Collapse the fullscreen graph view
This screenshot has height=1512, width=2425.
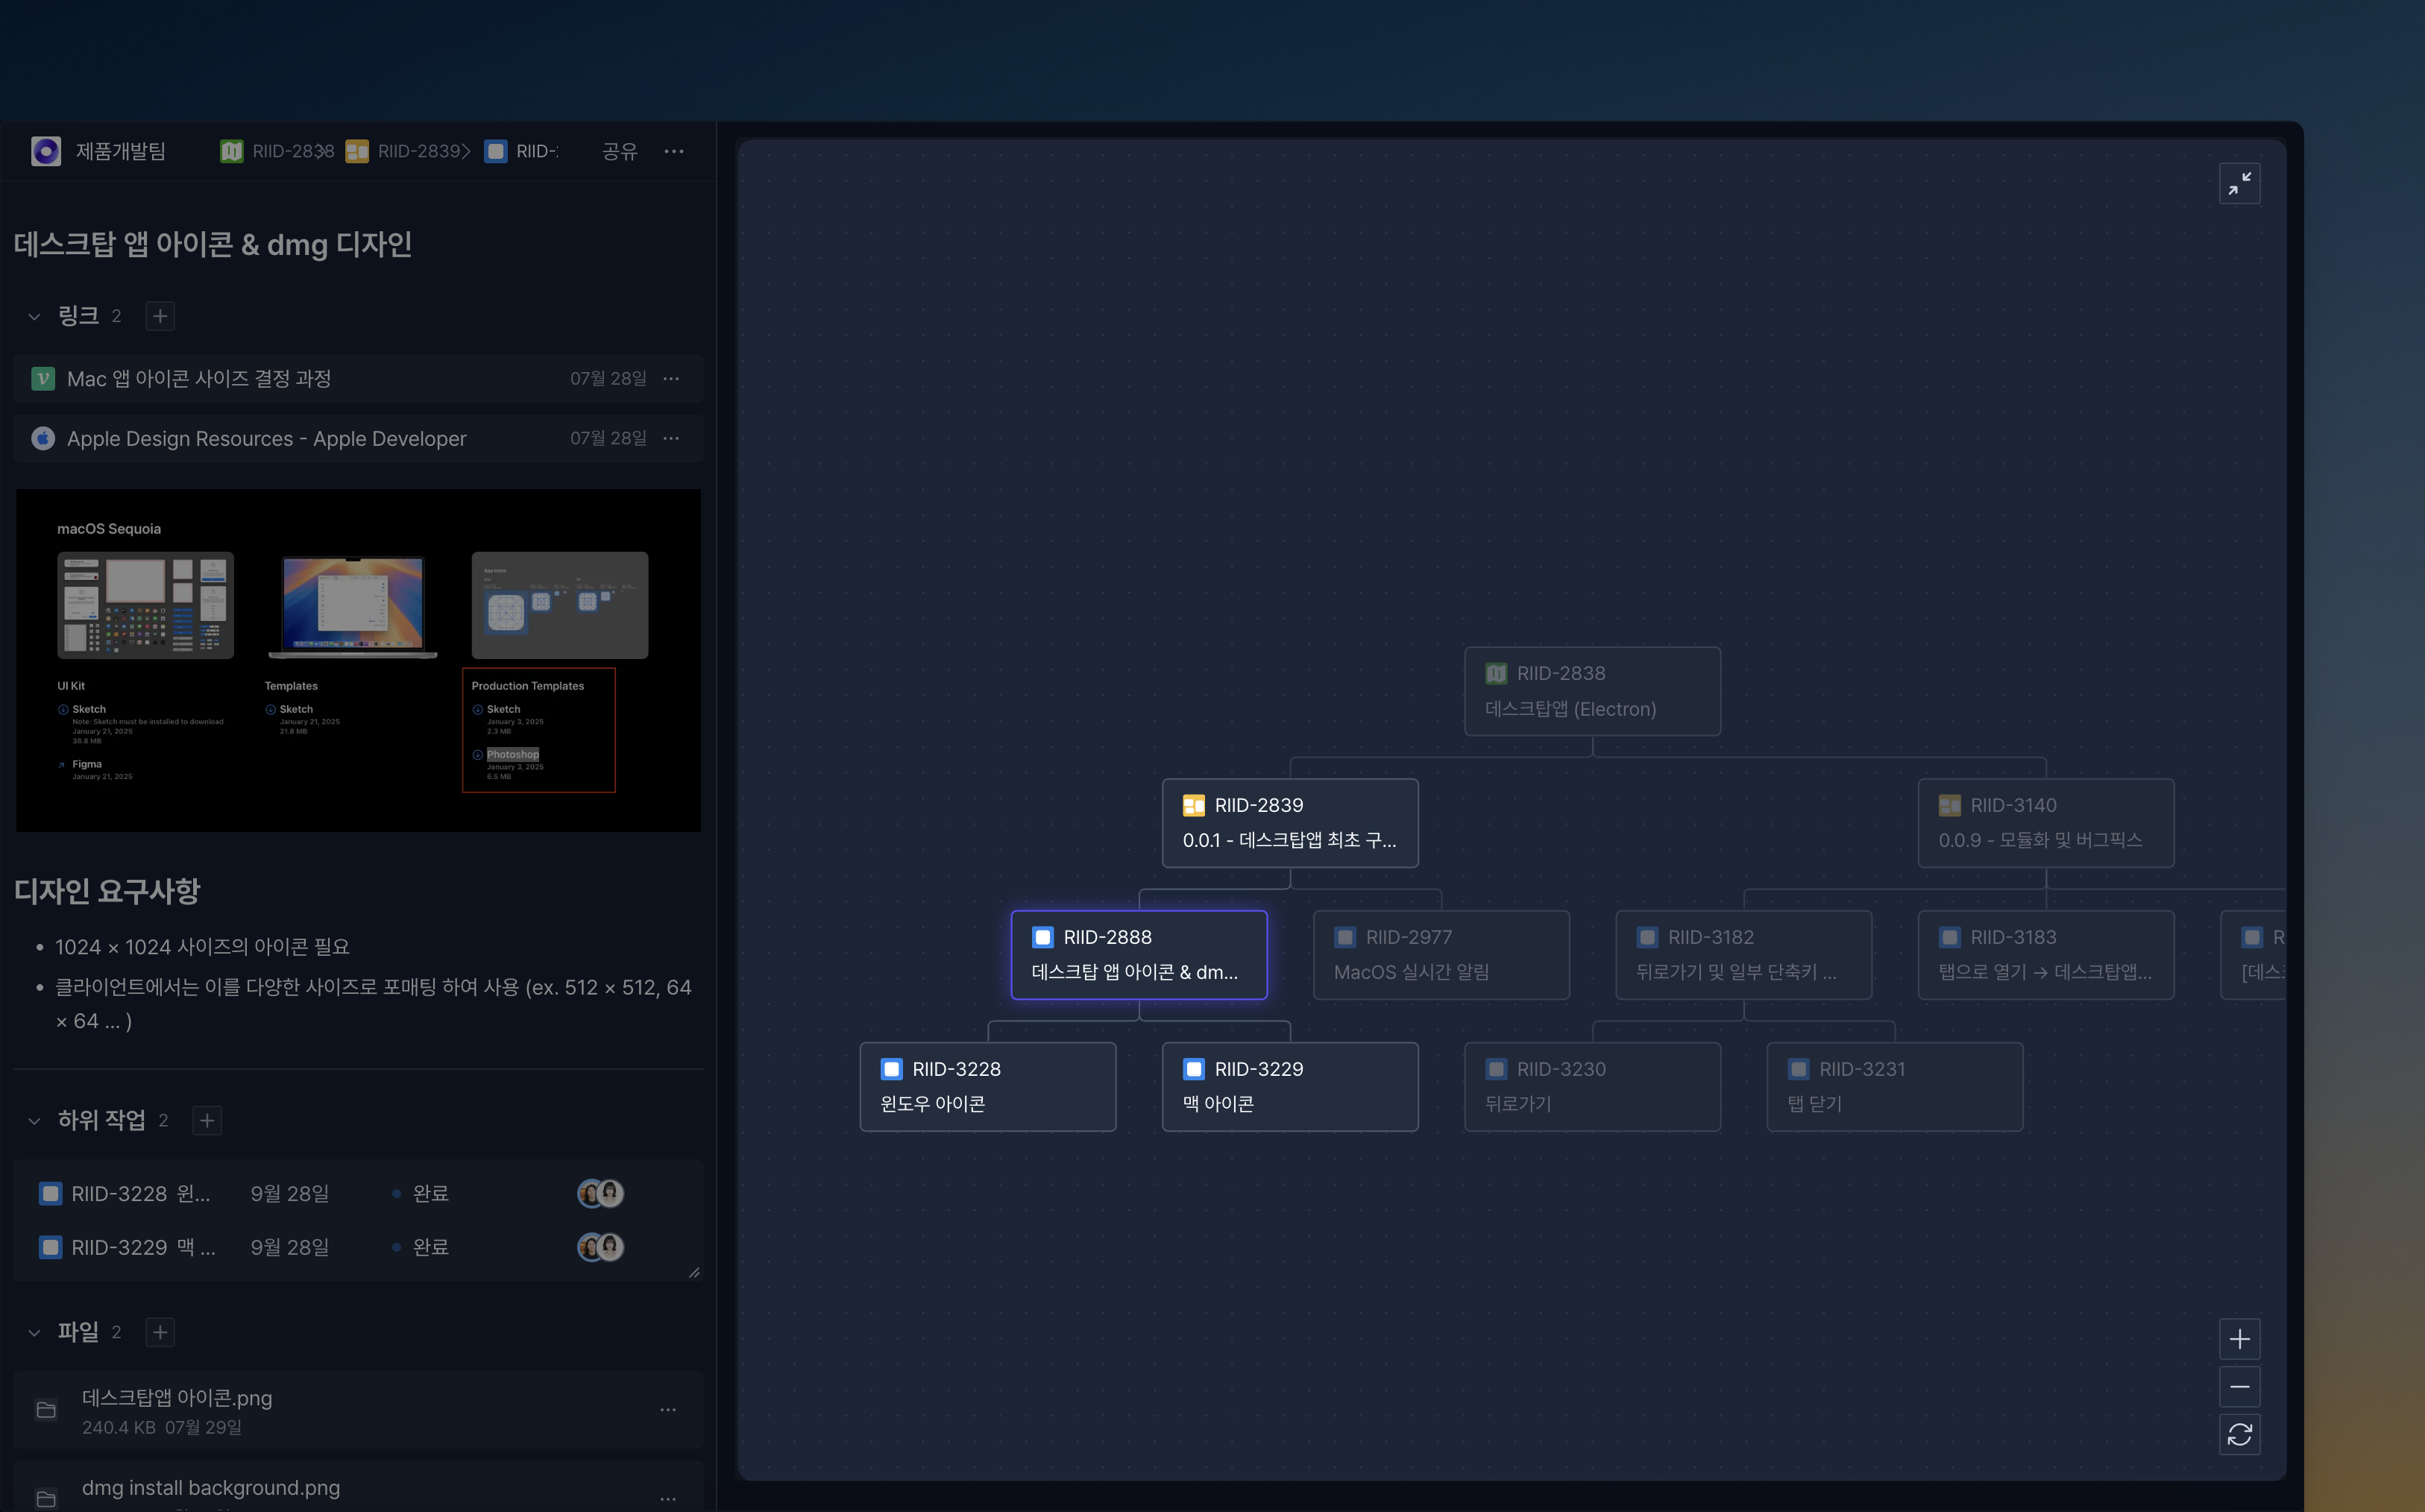(2240, 183)
